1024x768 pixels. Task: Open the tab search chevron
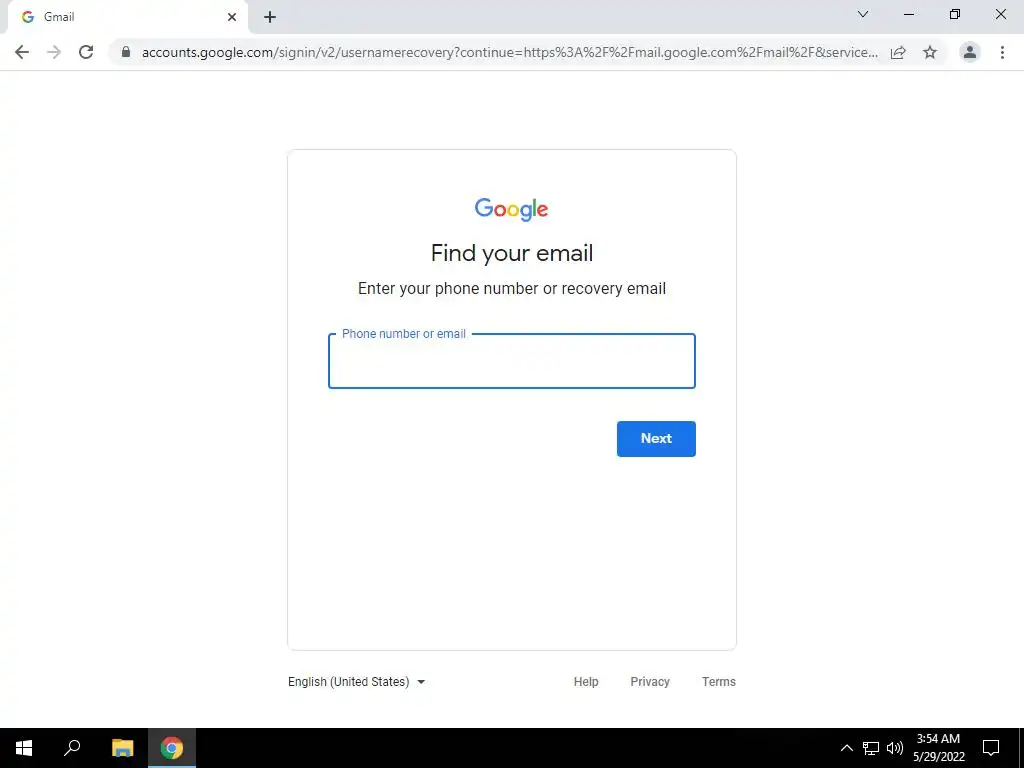(x=863, y=14)
